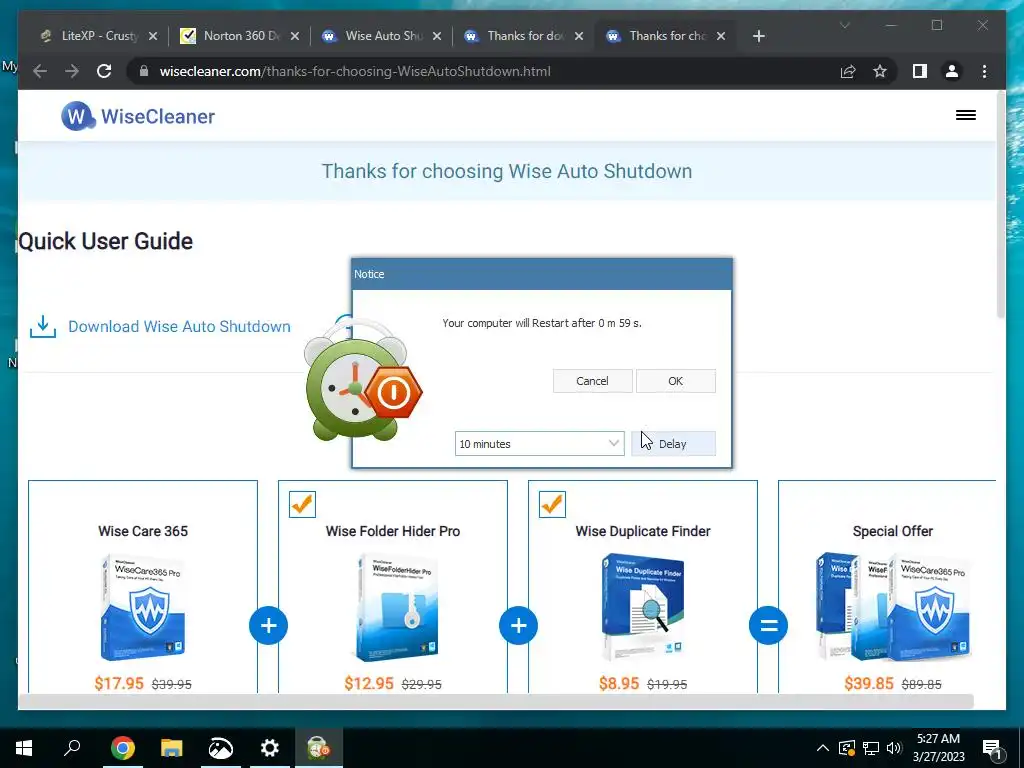1024x768 pixels.
Task: Click the address bar URL
Action: [355, 71]
